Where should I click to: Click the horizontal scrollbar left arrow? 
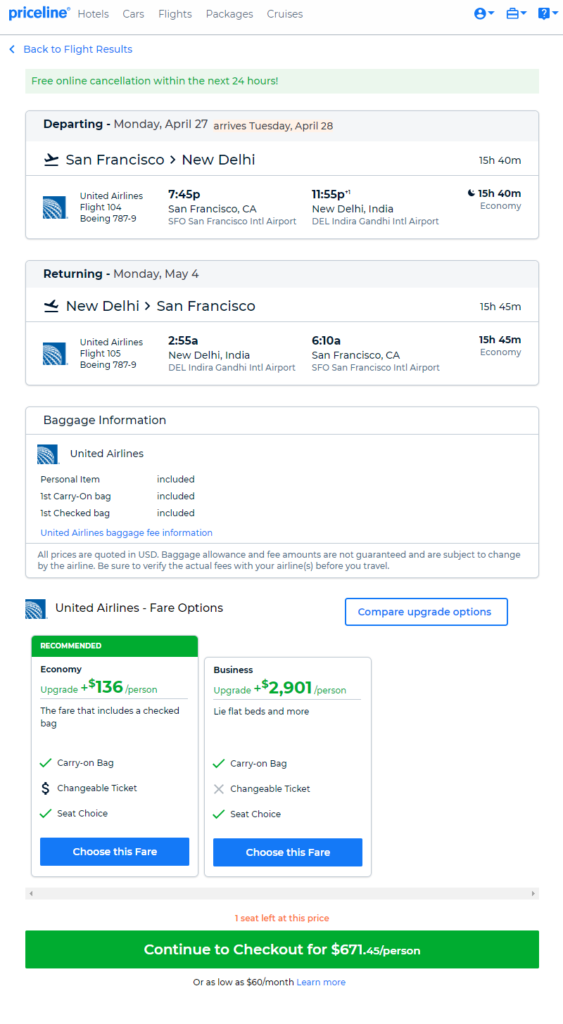pyautogui.click(x=31, y=893)
